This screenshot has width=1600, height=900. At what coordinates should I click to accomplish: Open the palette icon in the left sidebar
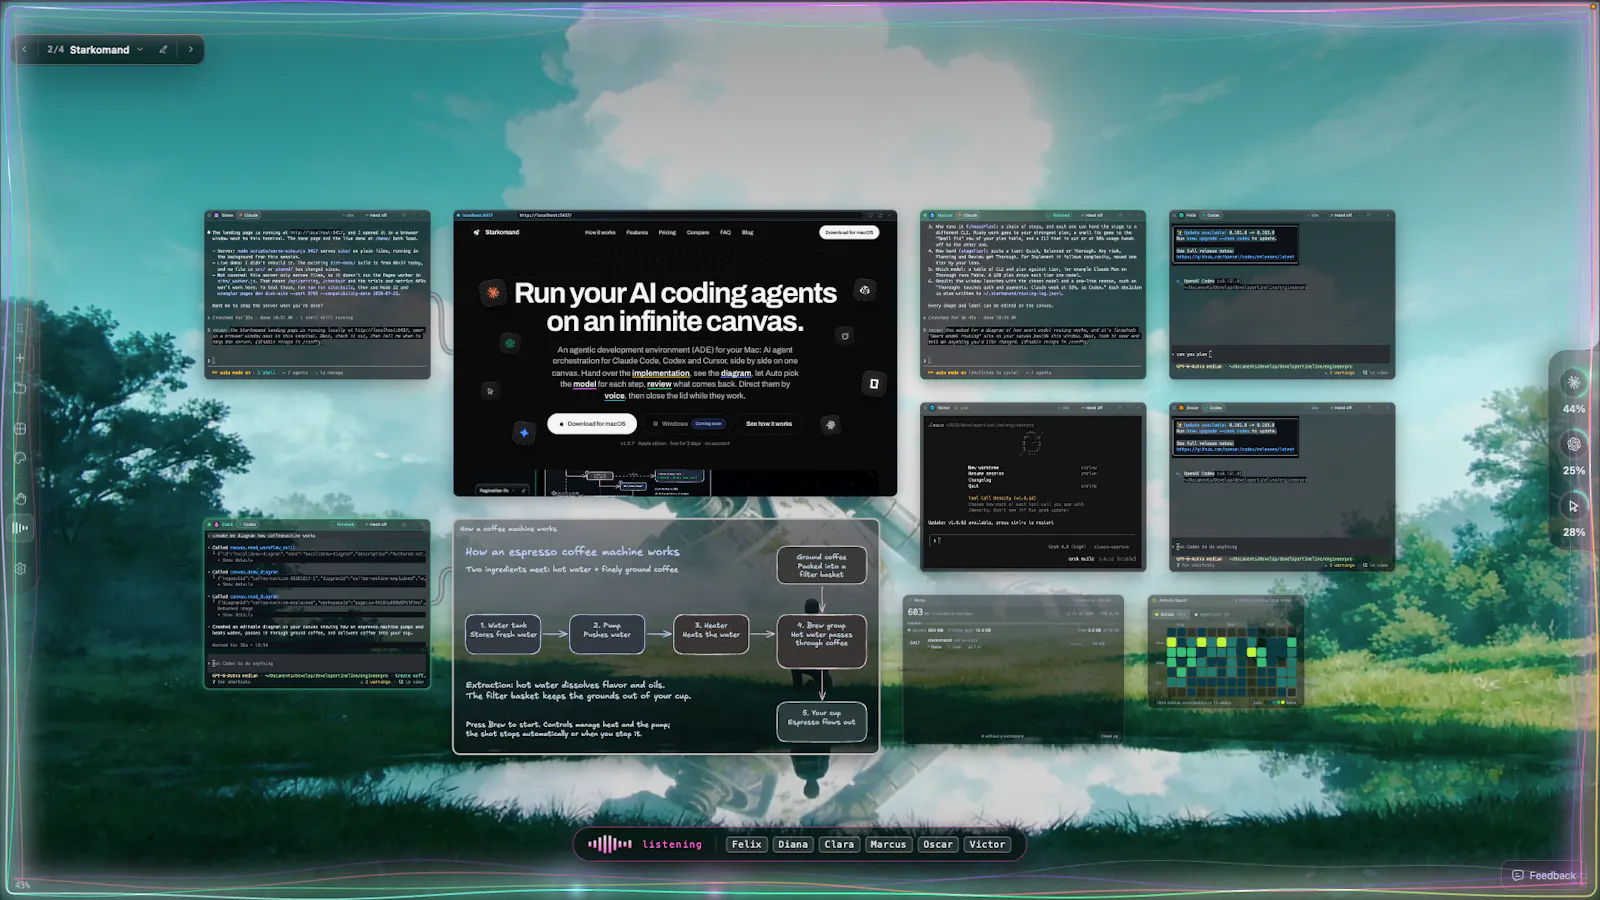[20, 458]
